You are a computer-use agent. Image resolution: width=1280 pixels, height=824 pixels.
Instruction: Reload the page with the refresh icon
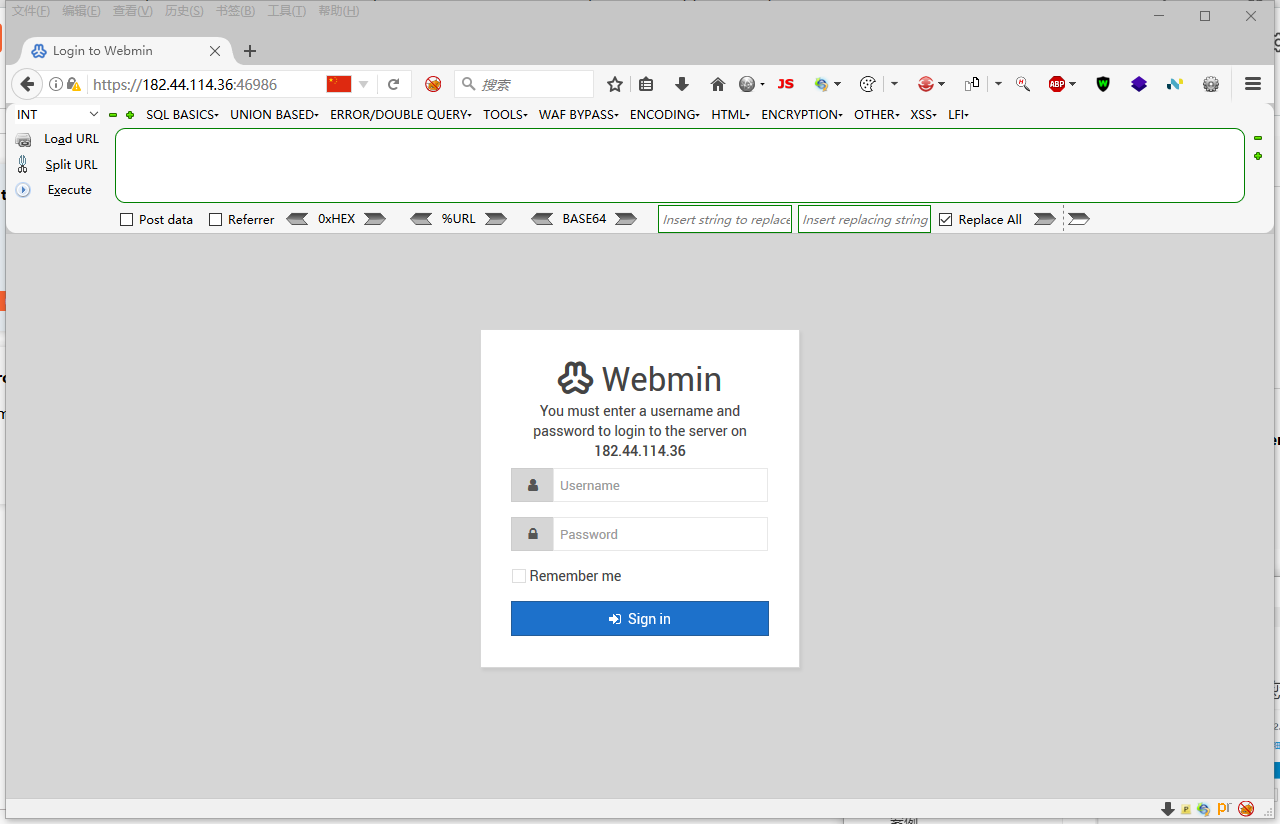point(394,84)
